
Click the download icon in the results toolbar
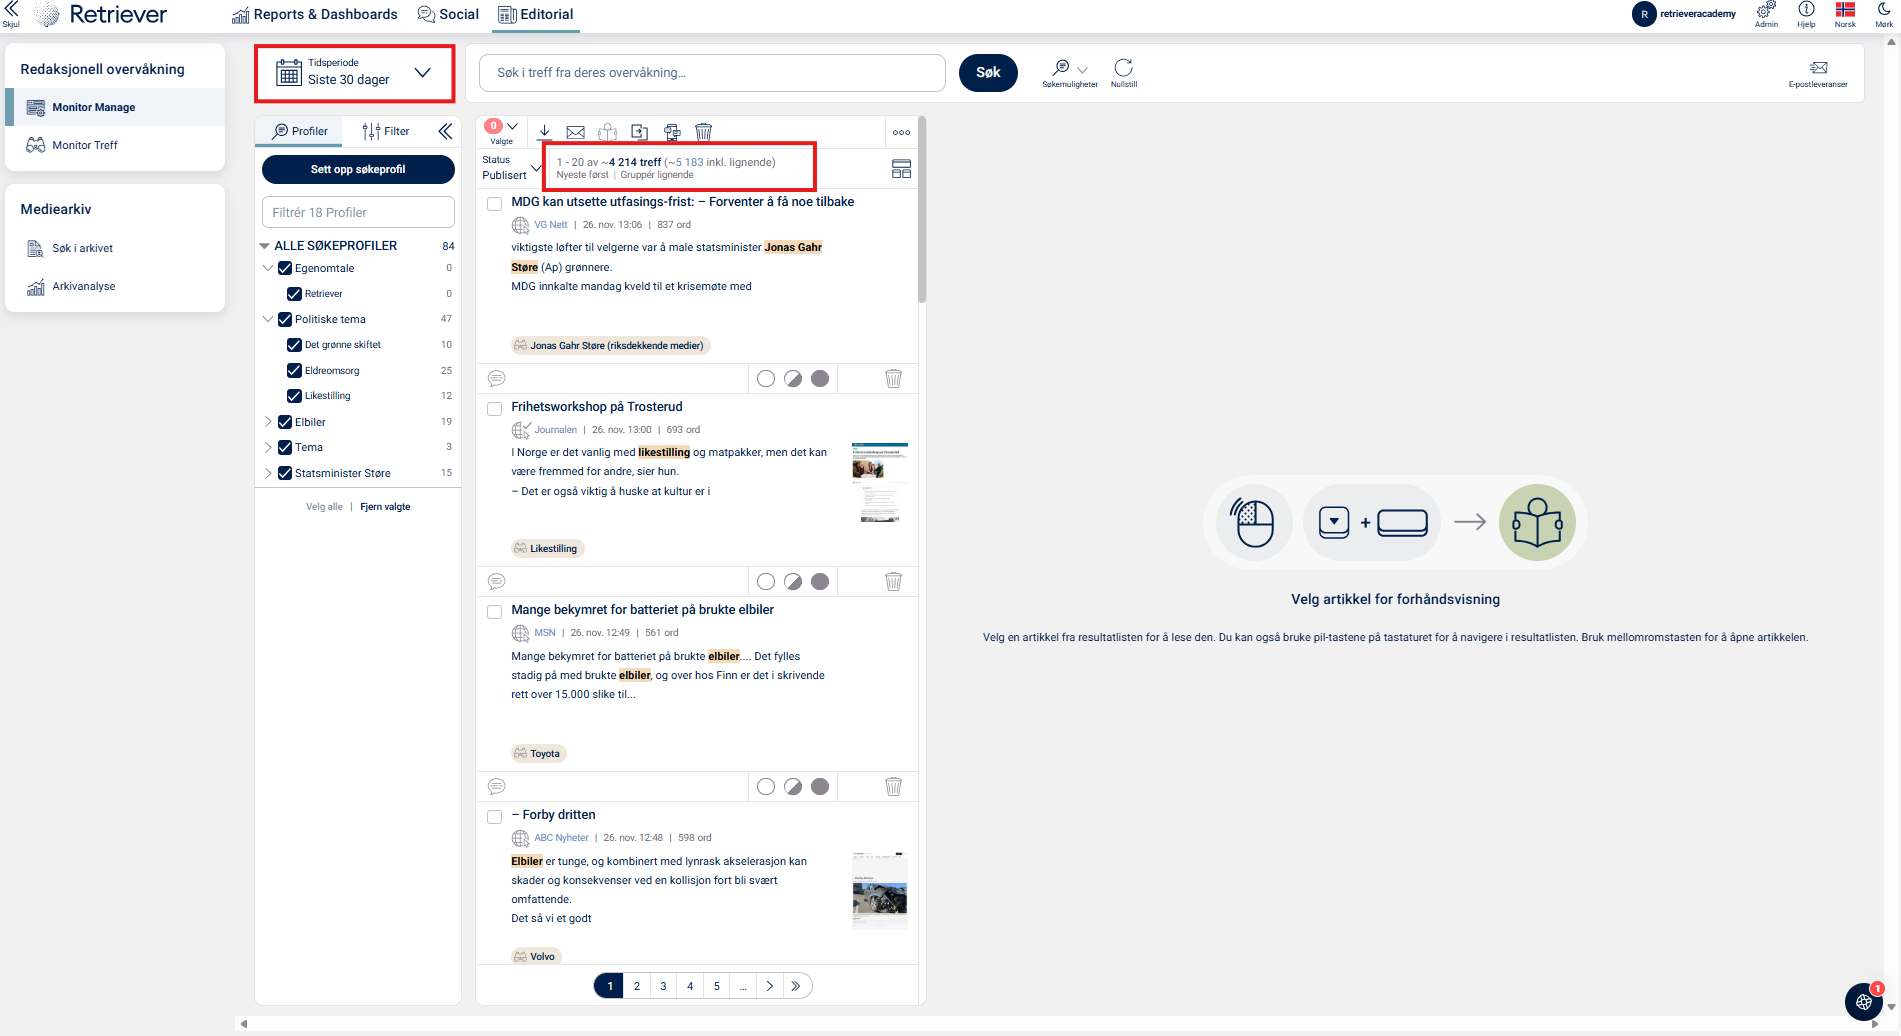(x=545, y=132)
